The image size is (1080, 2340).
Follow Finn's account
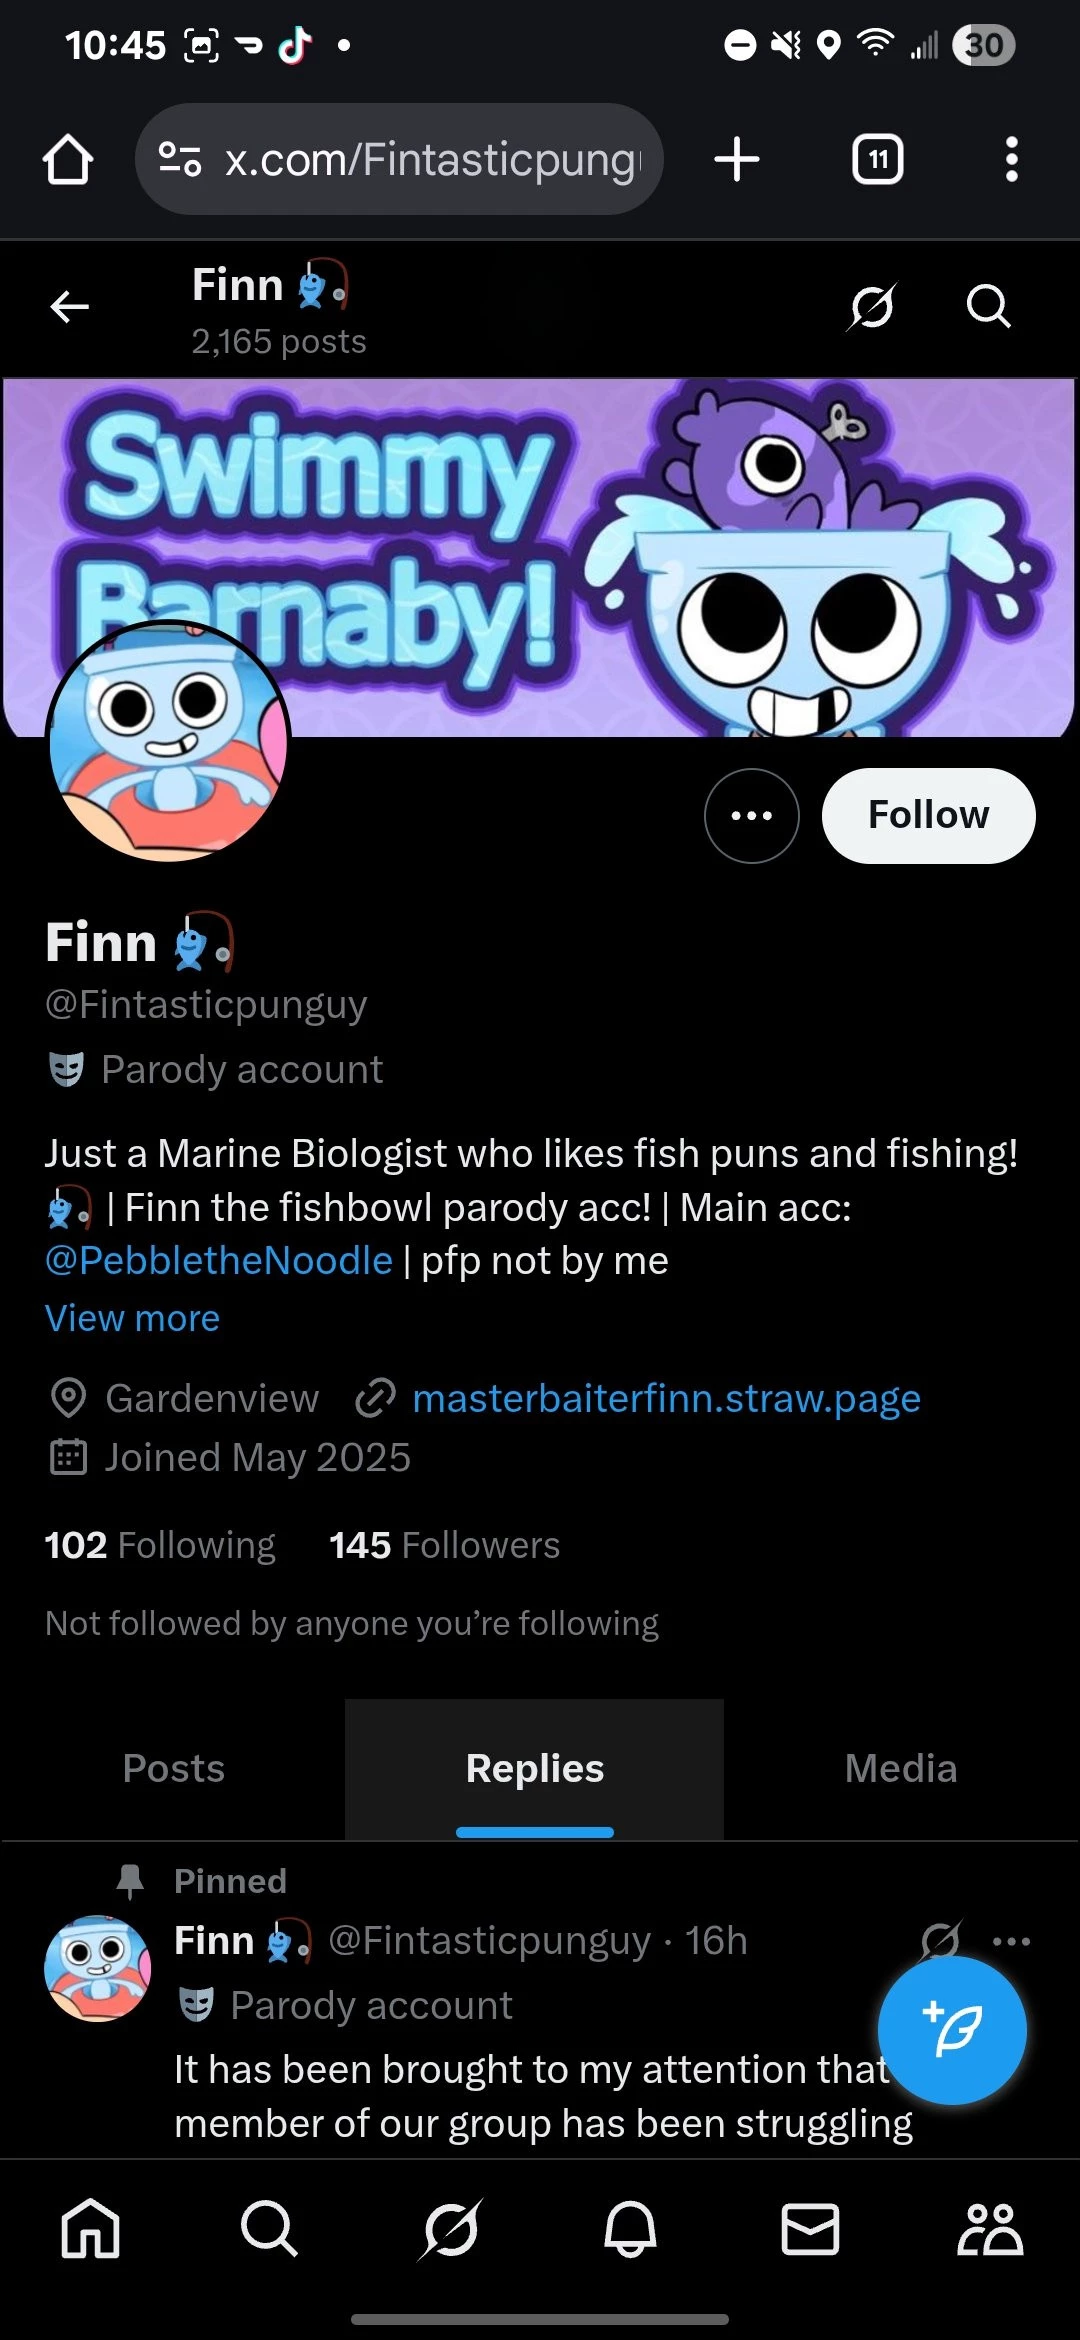[x=928, y=816]
